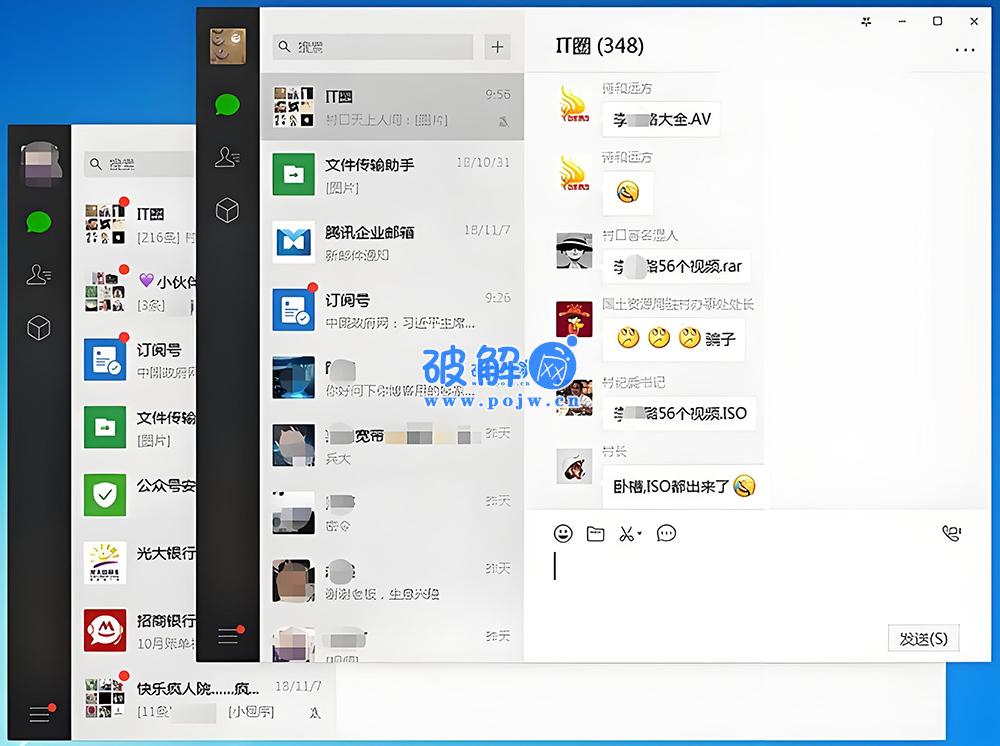1000x746 pixels.
Task: Select the green Chats bubble in sidebar
Action: pos(227,102)
